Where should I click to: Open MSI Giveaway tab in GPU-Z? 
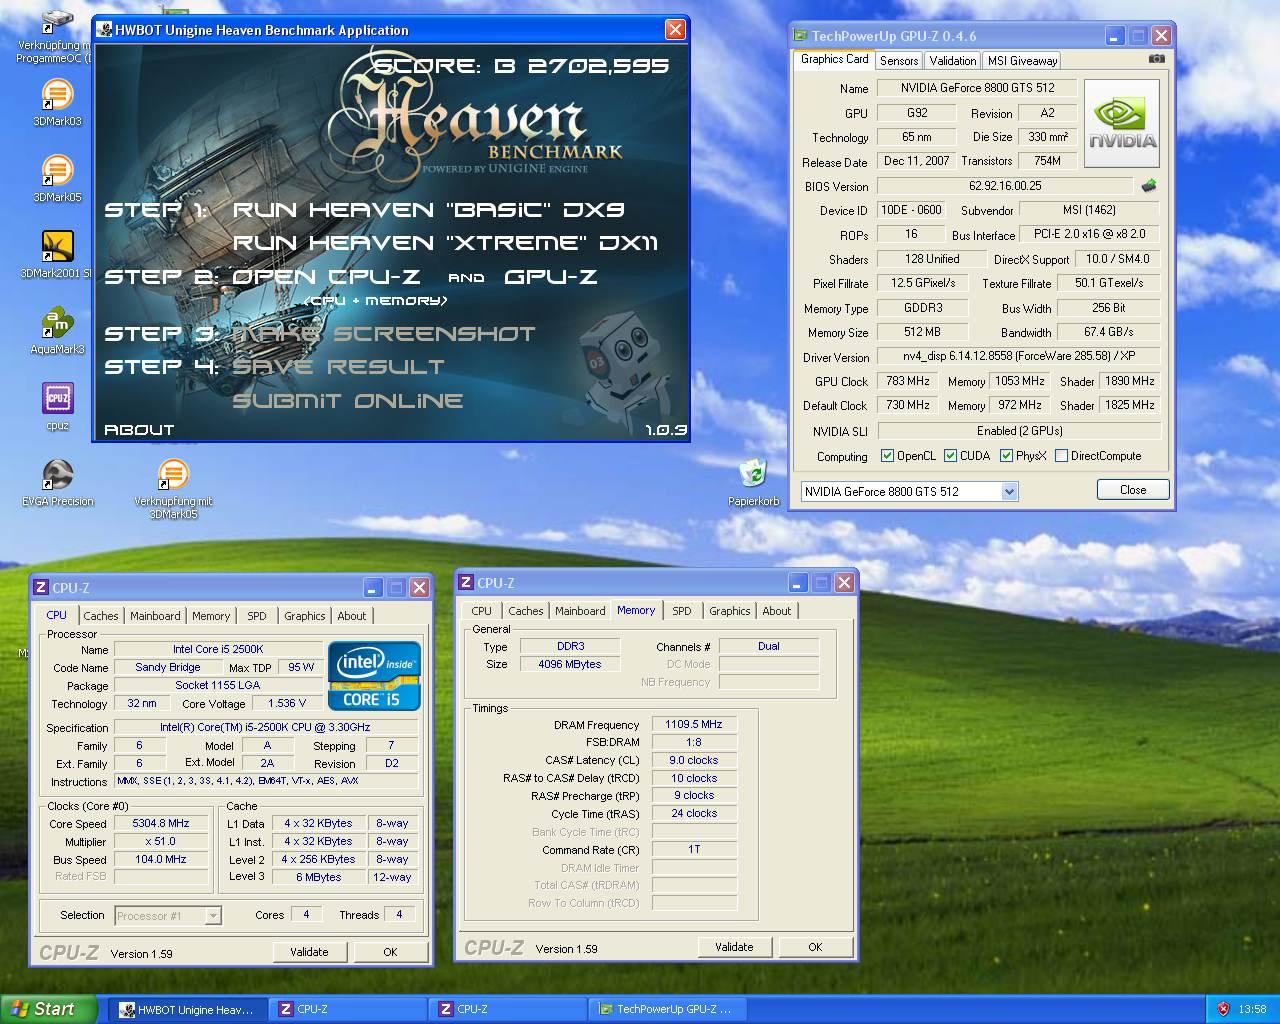coord(1022,60)
